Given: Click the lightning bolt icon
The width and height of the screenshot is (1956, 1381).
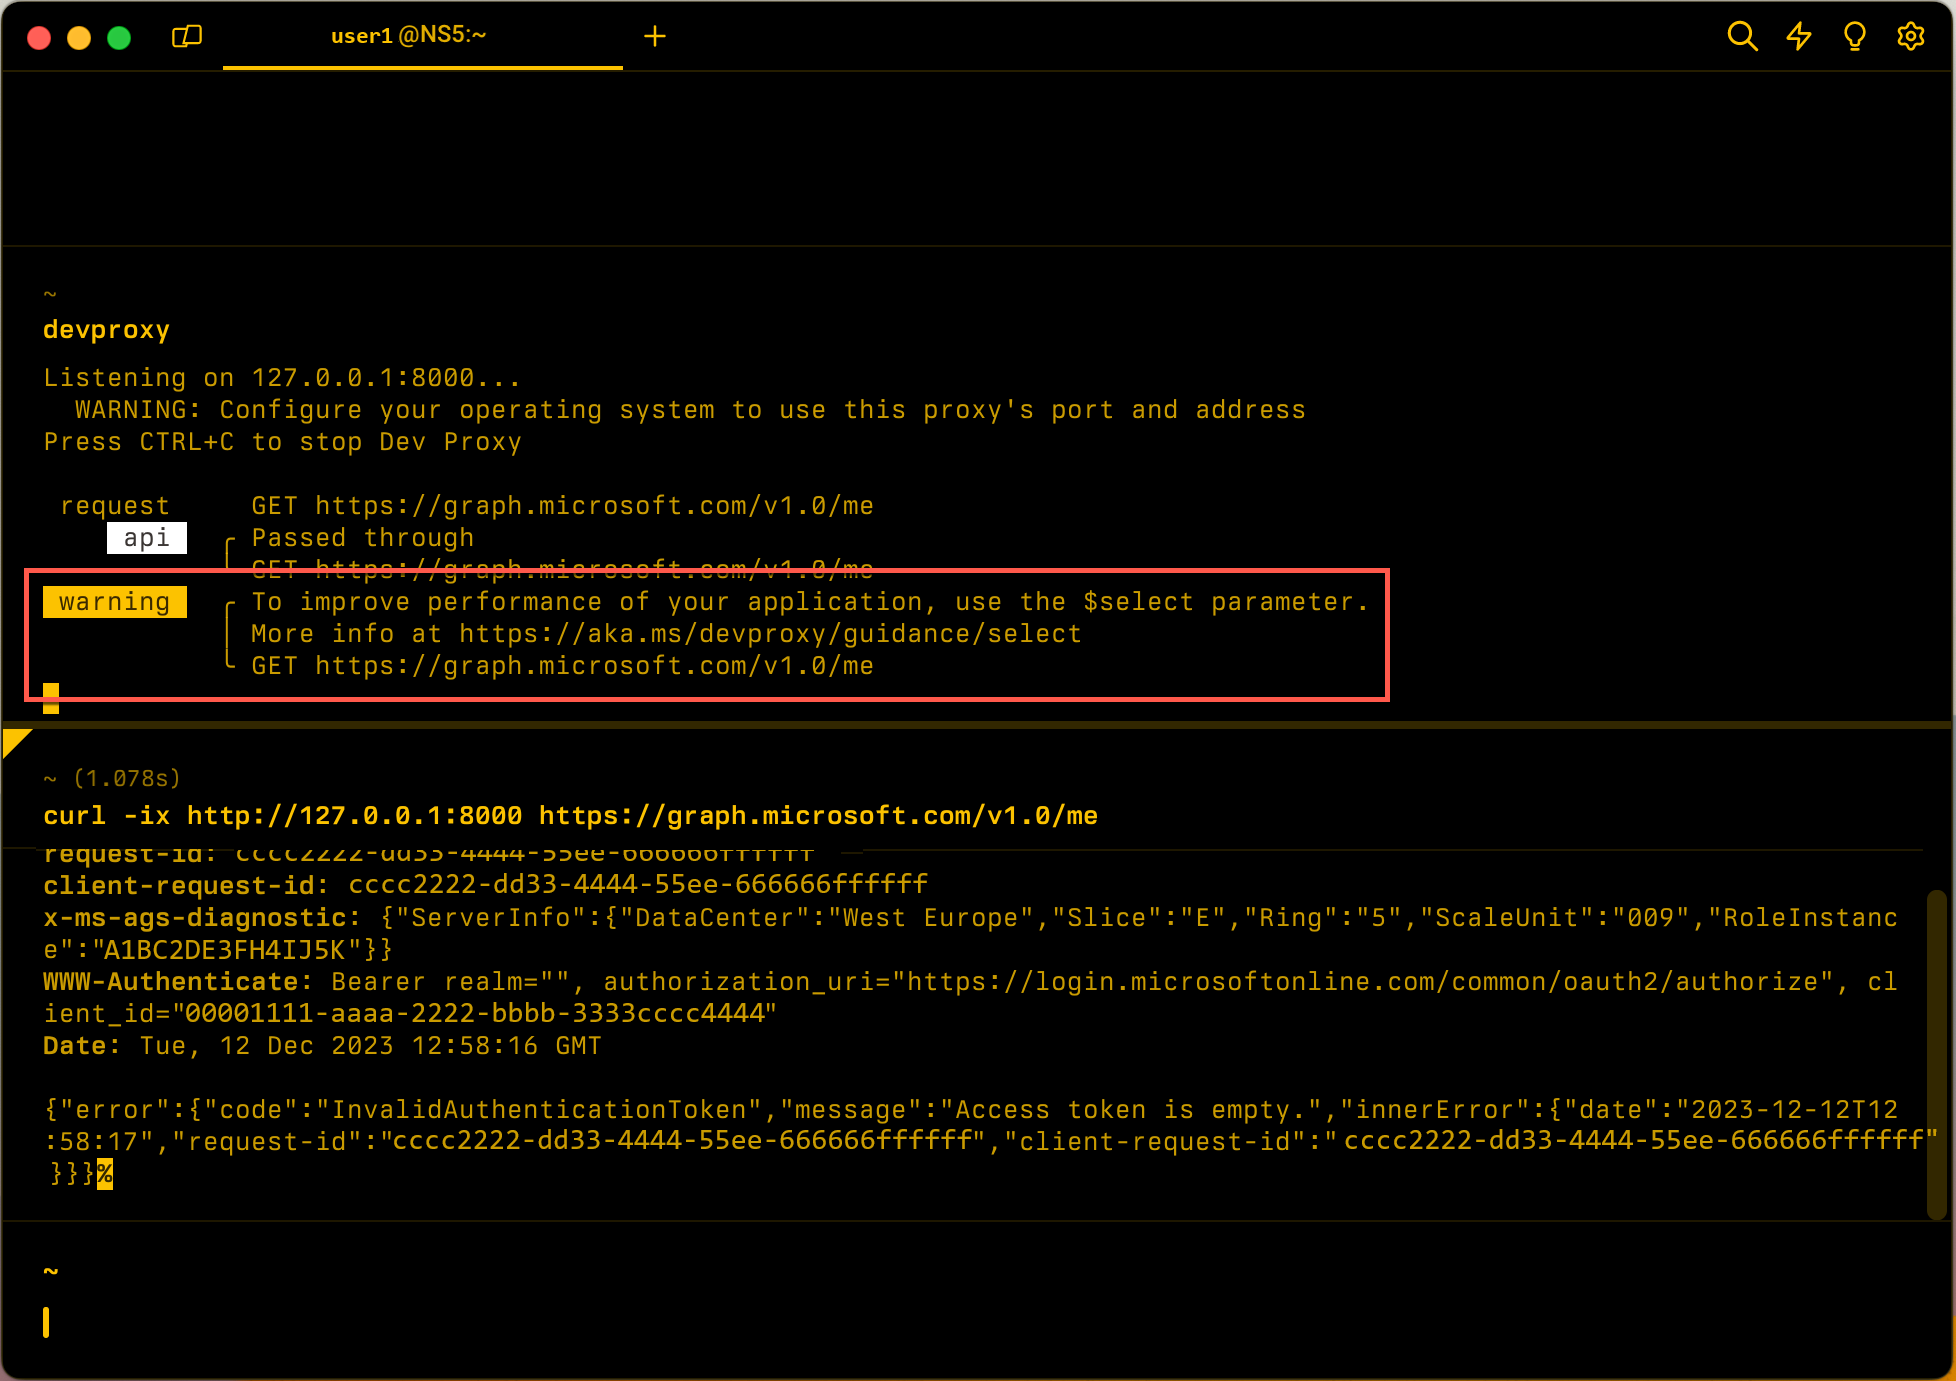Looking at the screenshot, I should (x=1799, y=36).
